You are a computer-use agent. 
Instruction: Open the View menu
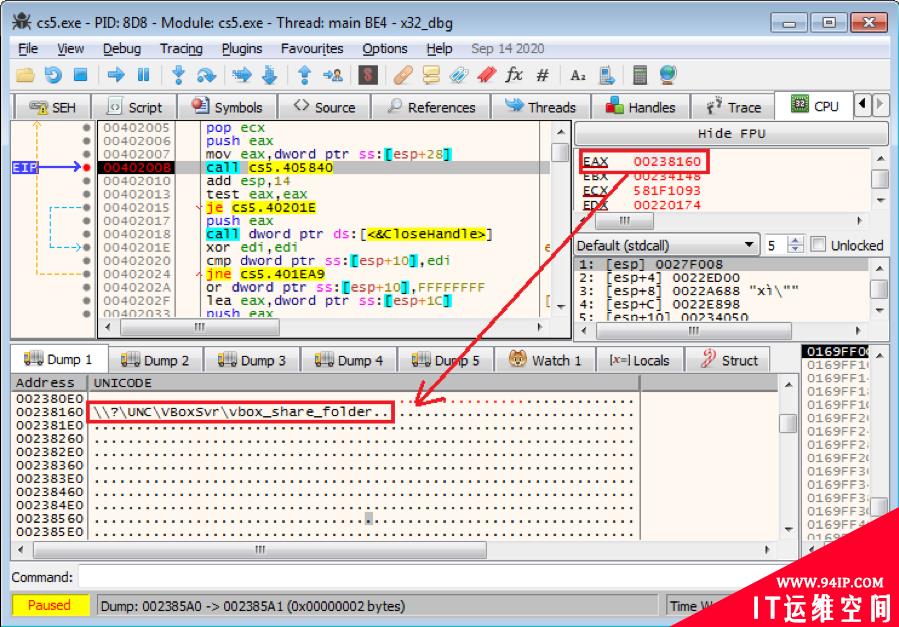(71, 49)
